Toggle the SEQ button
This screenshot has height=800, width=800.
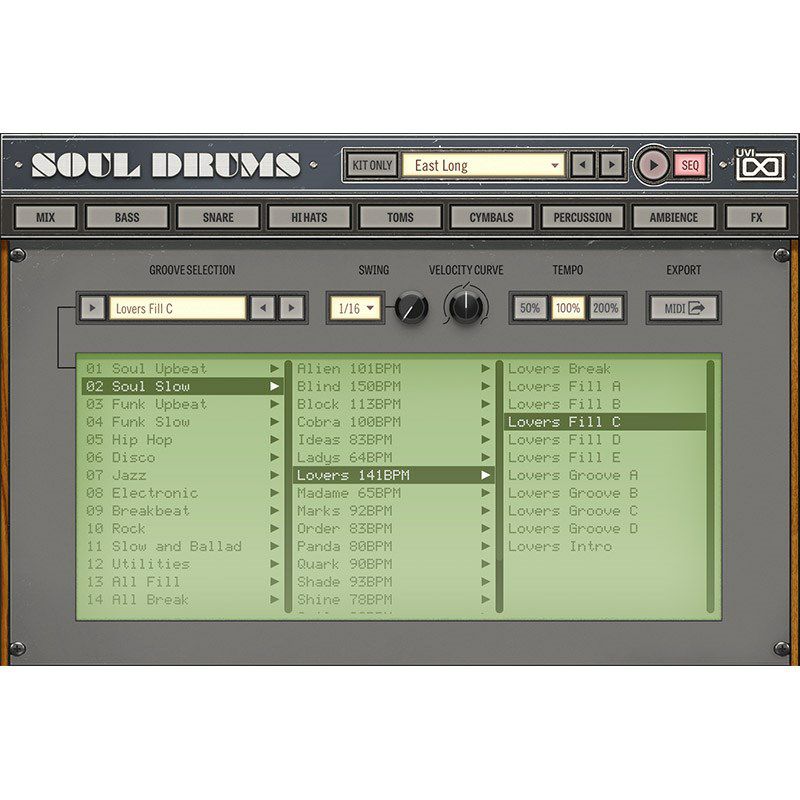click(x=690, y=165)
